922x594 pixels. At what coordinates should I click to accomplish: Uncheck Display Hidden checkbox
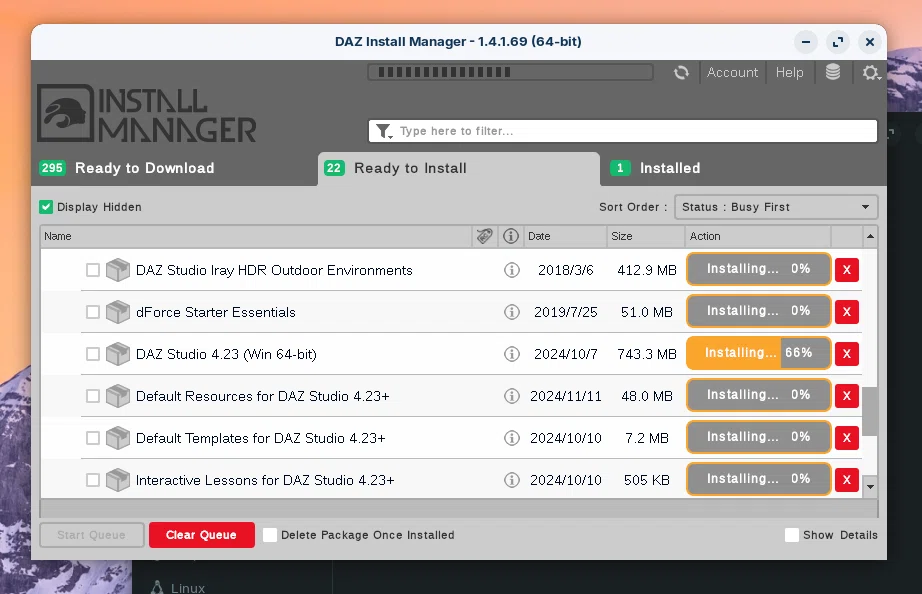[46, 207]
